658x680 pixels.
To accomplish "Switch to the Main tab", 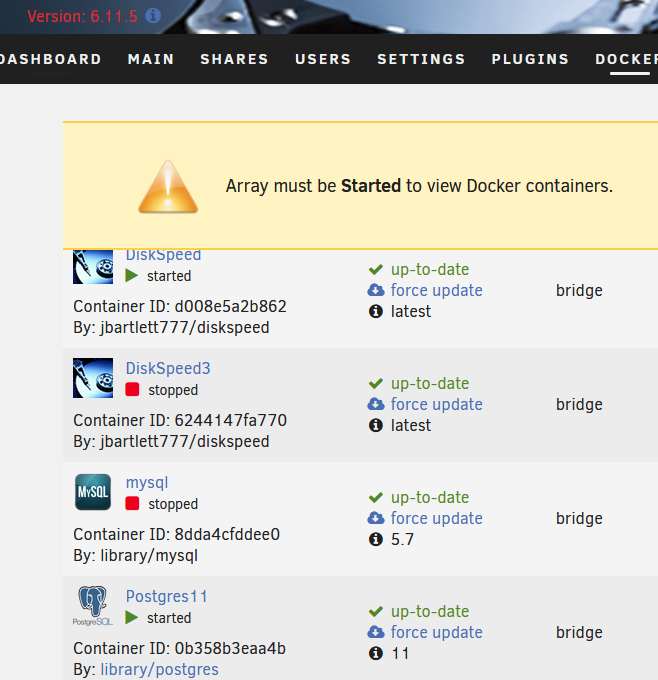I will (x=151, y=59).
